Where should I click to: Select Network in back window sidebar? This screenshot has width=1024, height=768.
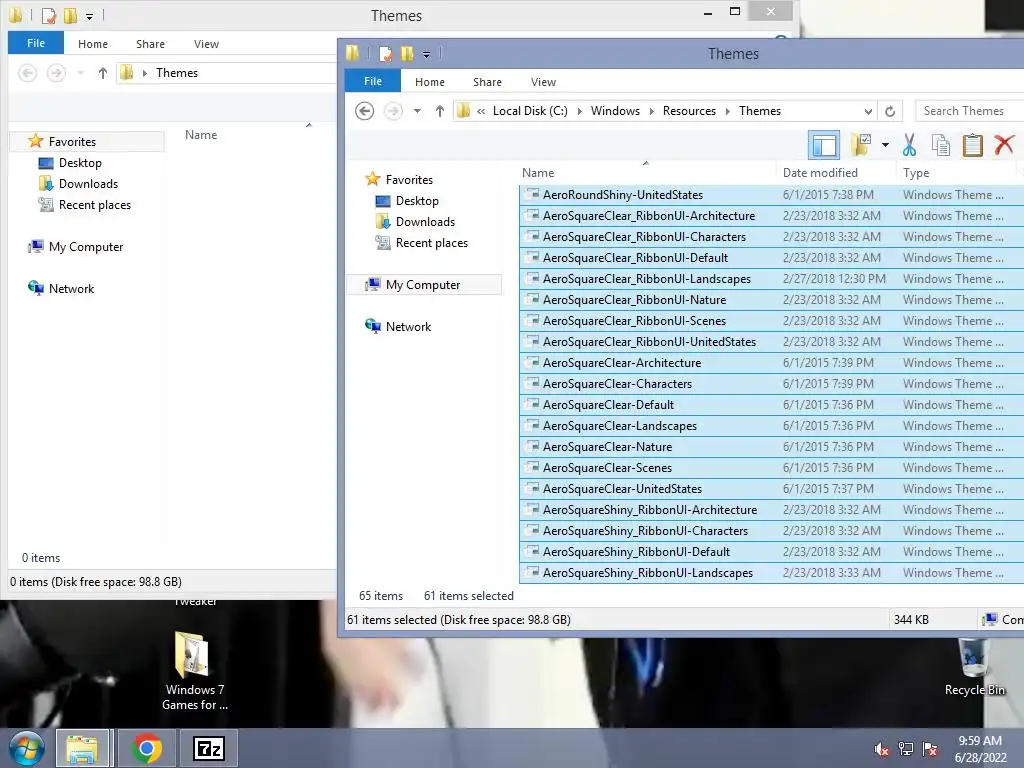(71, 289)
